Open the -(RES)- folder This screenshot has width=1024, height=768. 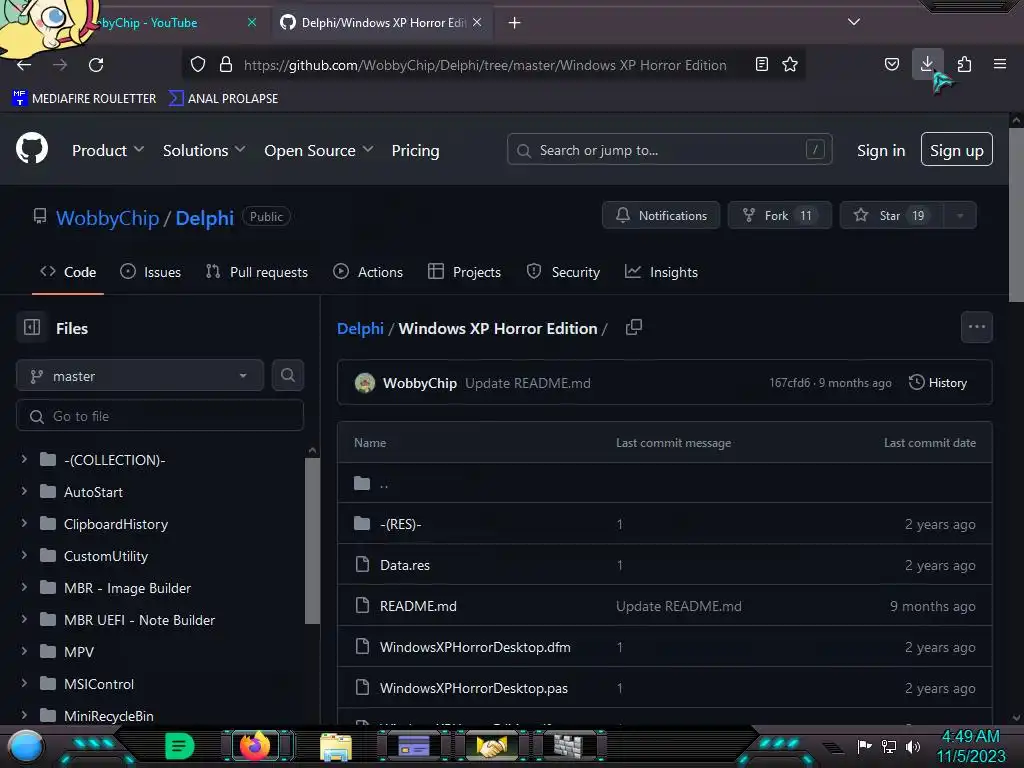pos(400,524)
